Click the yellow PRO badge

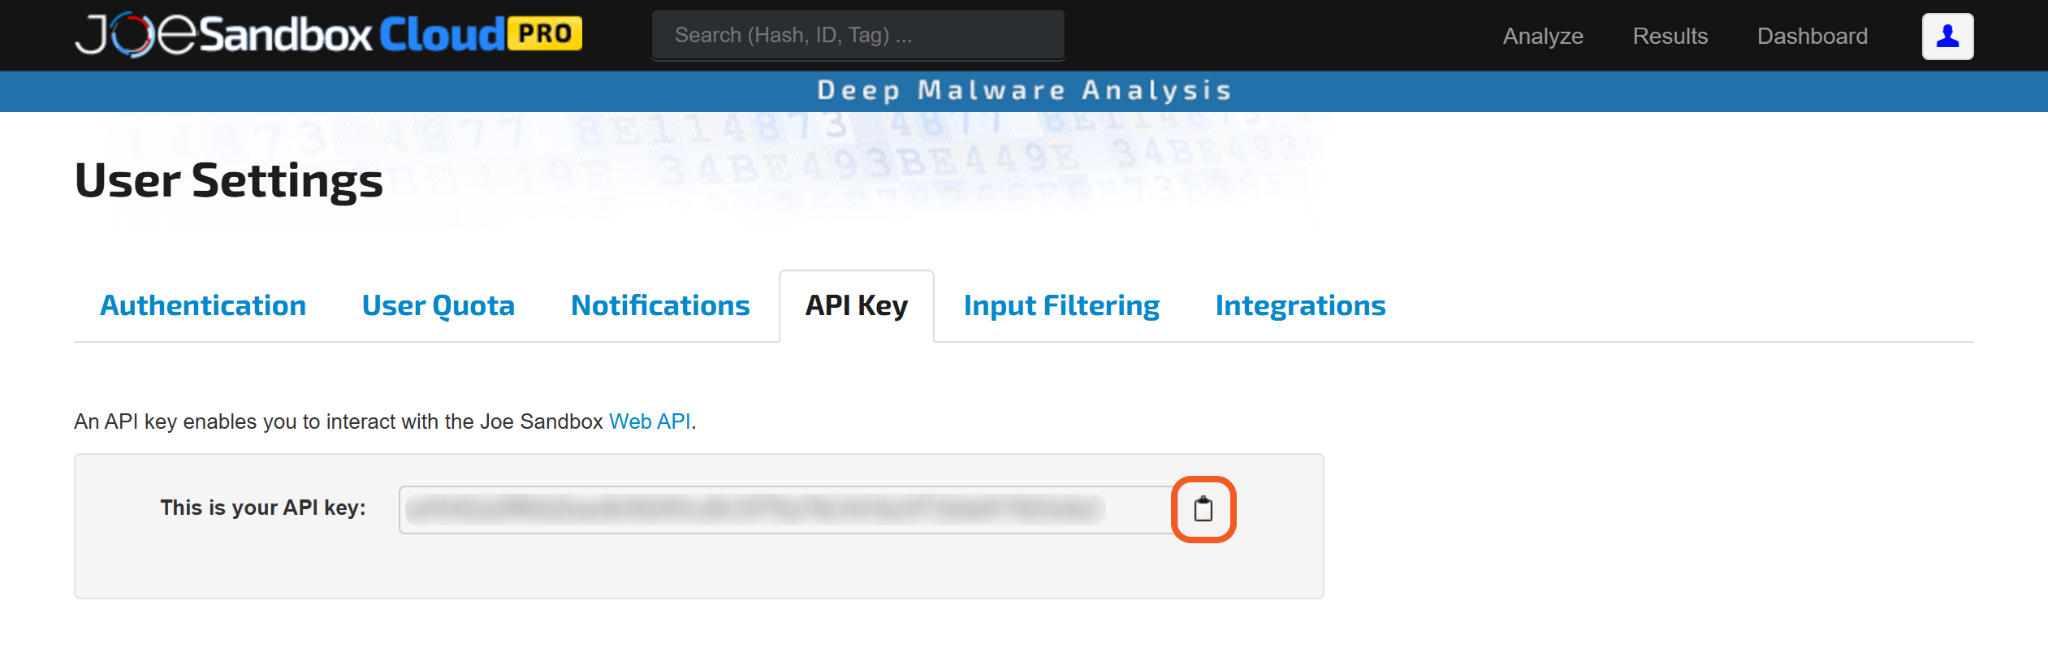tap(545, 34)
